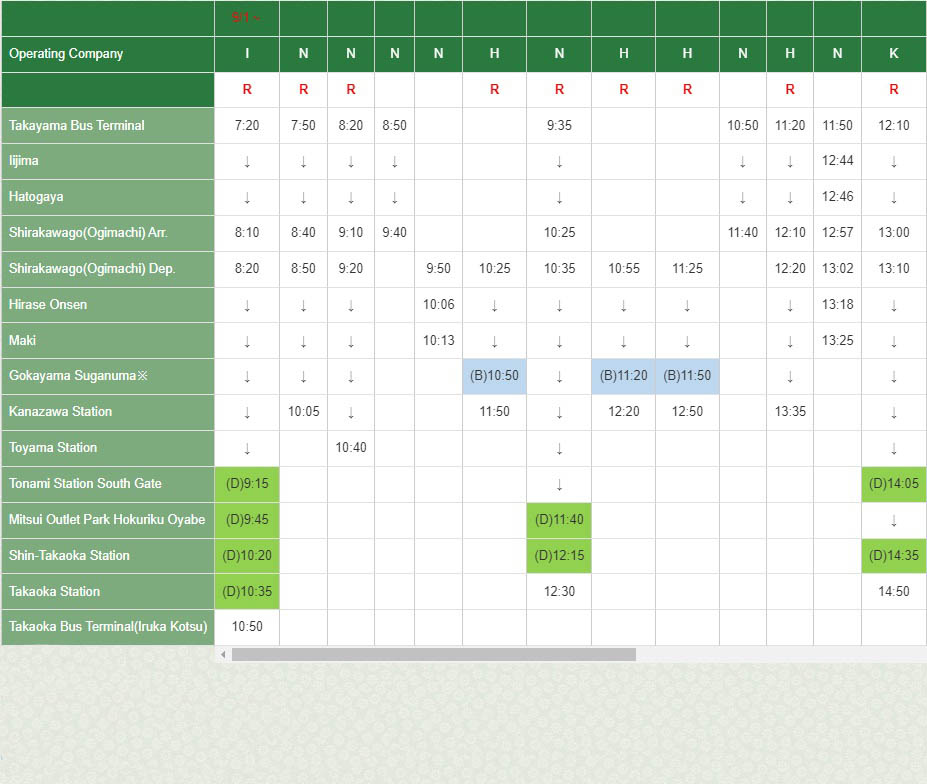Select the Operating Company header cell

click(107, 54)
